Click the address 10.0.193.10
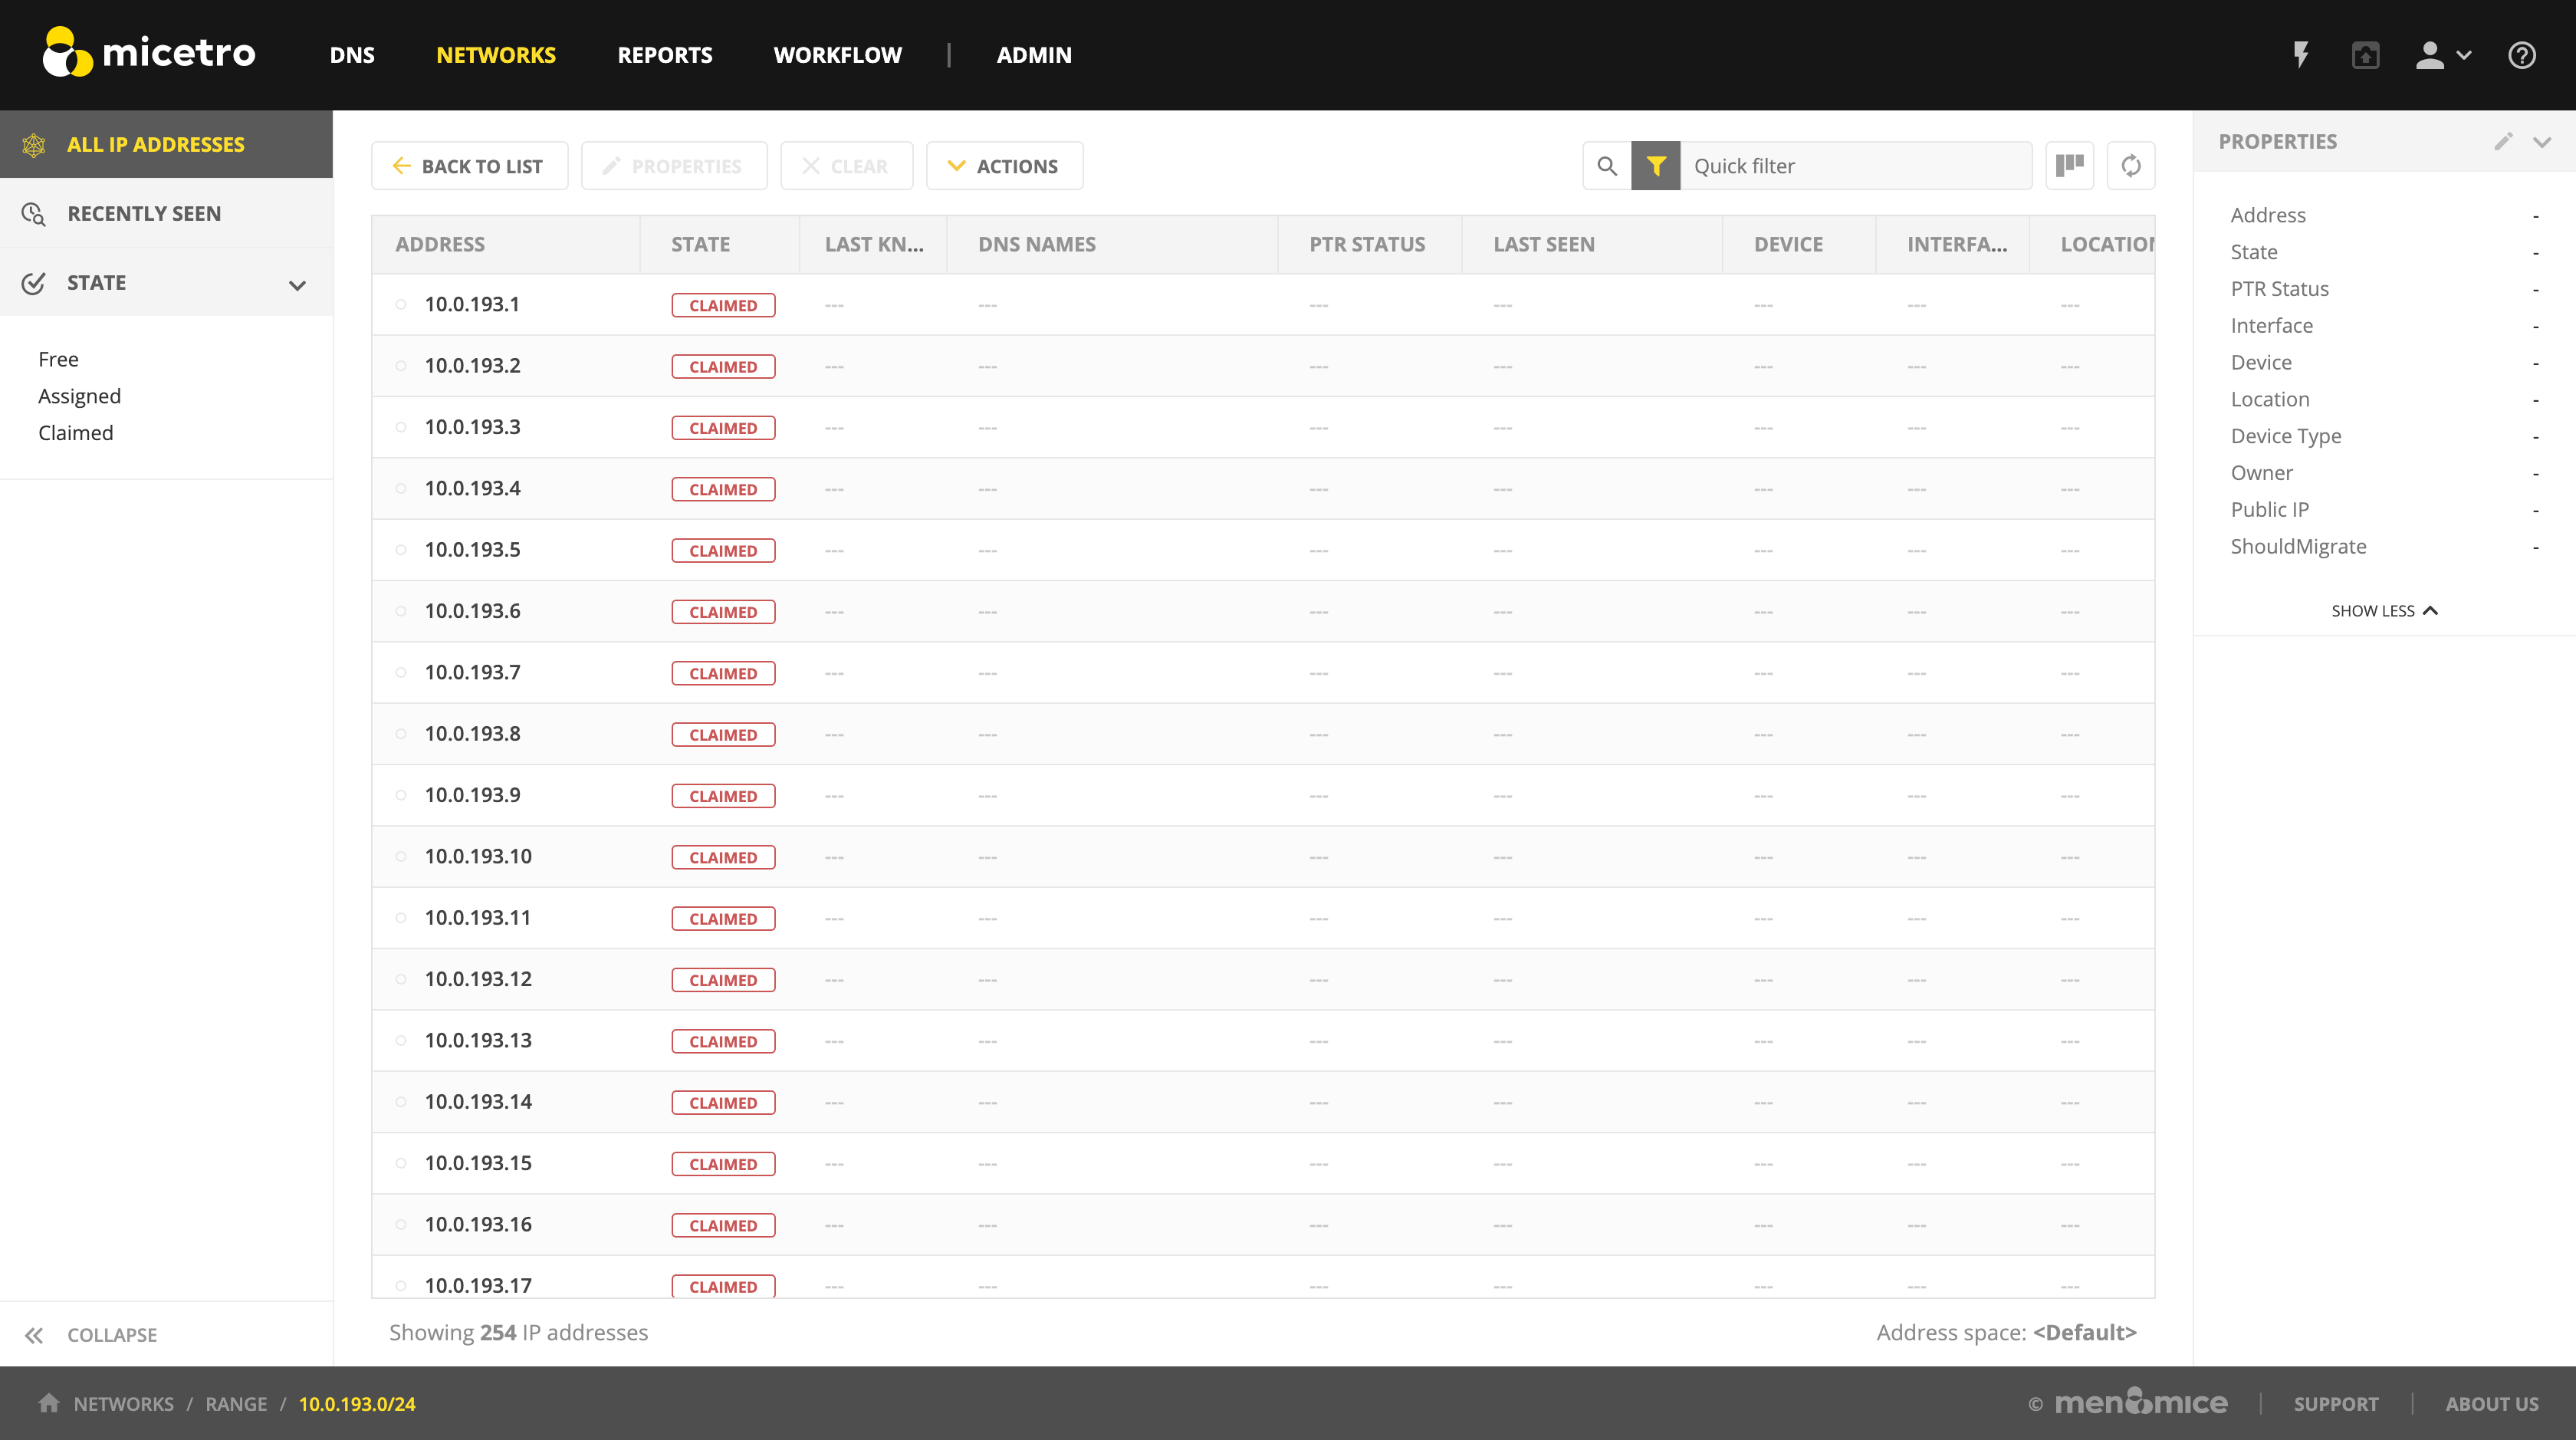This screenshot has width=2576, height=1440. 478,857
